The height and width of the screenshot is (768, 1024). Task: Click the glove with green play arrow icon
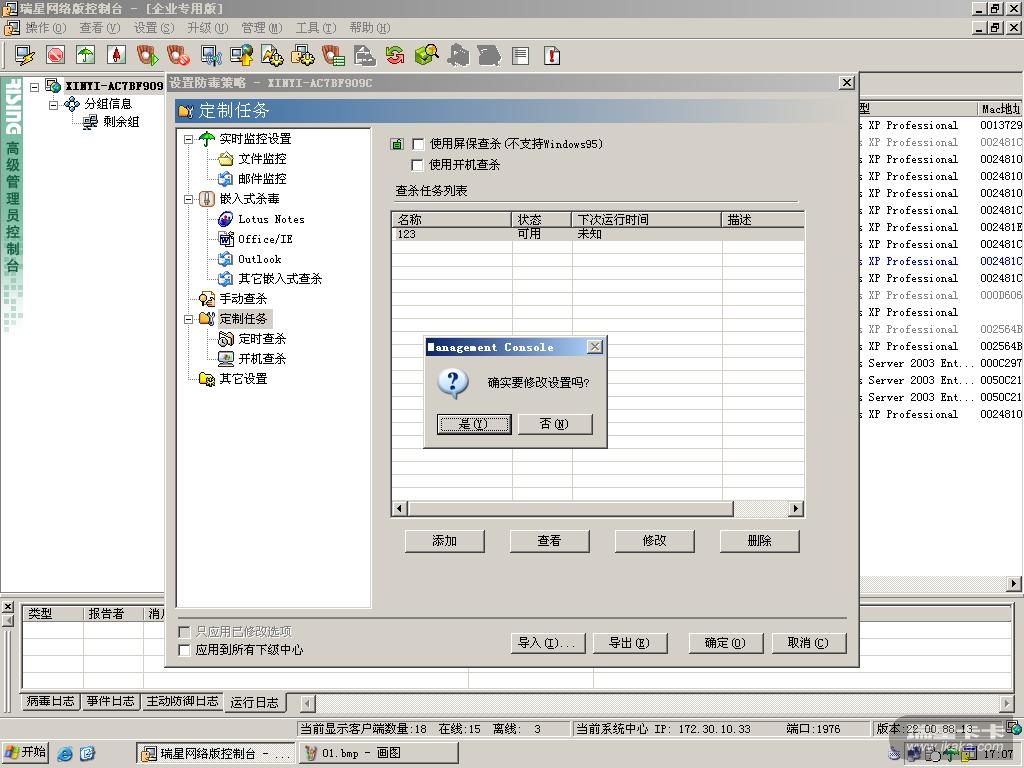coord(147,56)
